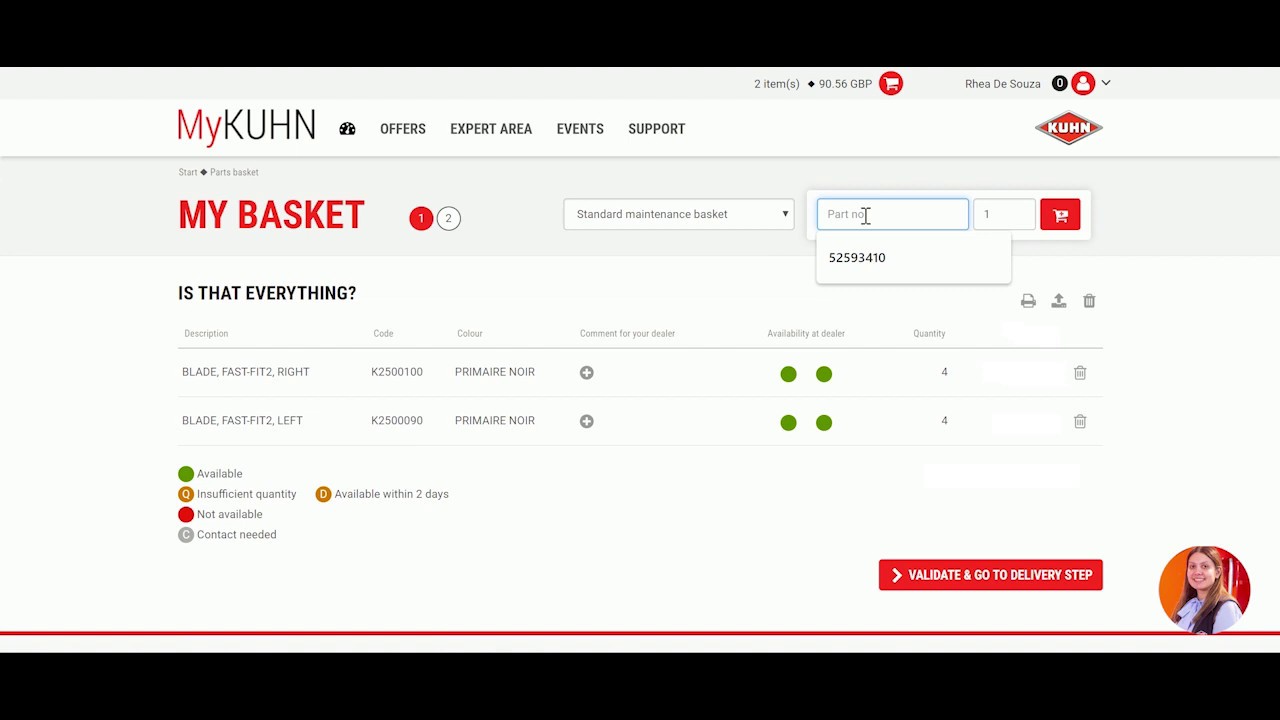Click first availability dot for K2500100
This screenshot has width=1280, height=720.
pyautogui.click(x=789, y=374)
